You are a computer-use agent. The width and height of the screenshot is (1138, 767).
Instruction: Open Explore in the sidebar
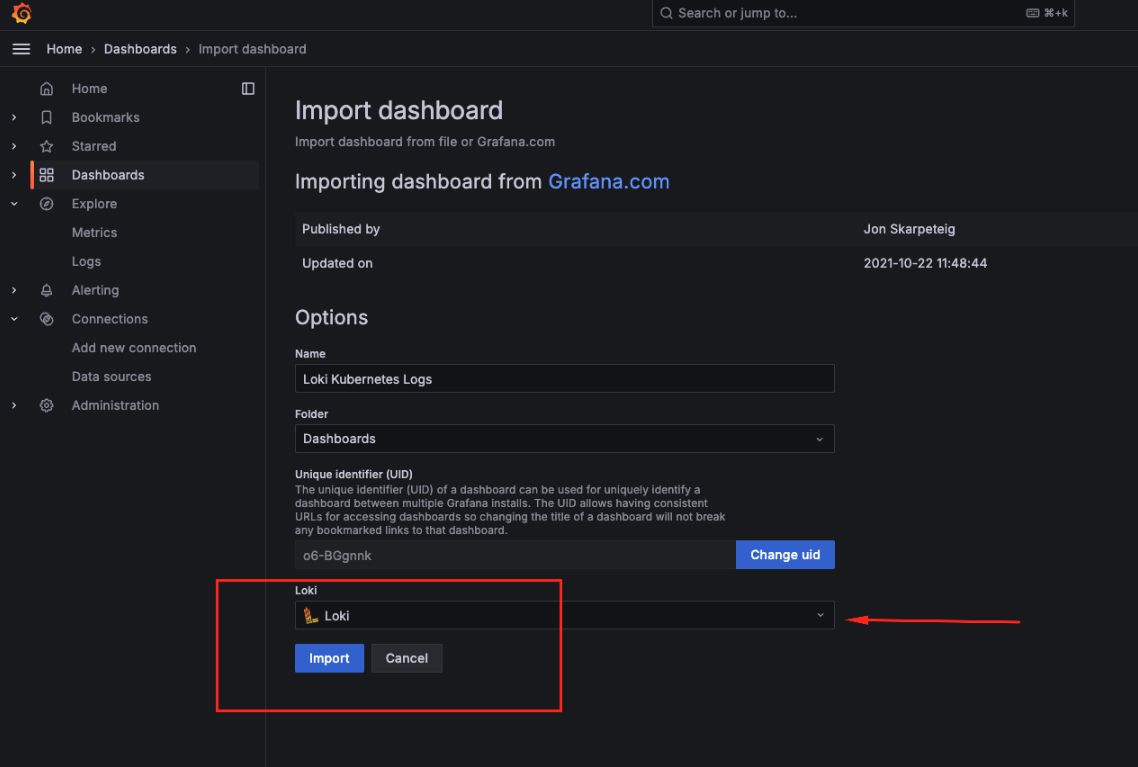tap(94, 204)
